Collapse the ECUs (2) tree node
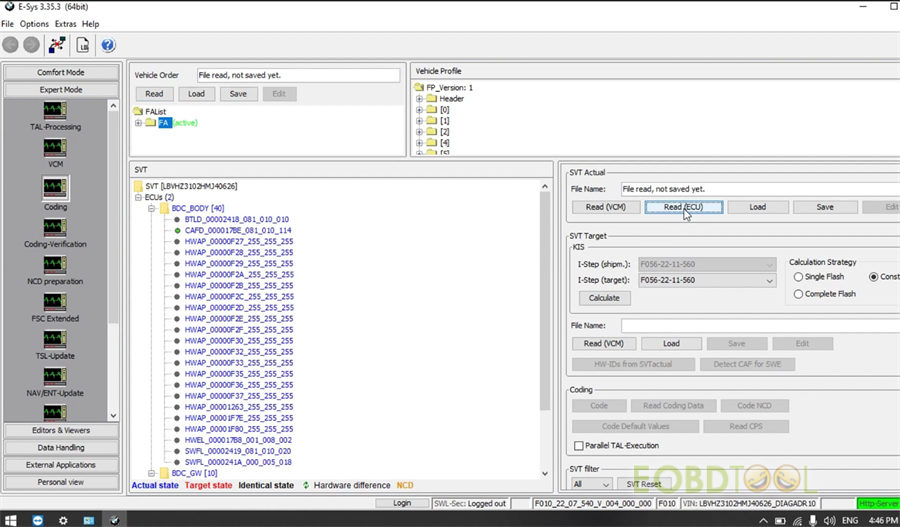This screenshot has height=527, width=900. click(x=138, y=197)
